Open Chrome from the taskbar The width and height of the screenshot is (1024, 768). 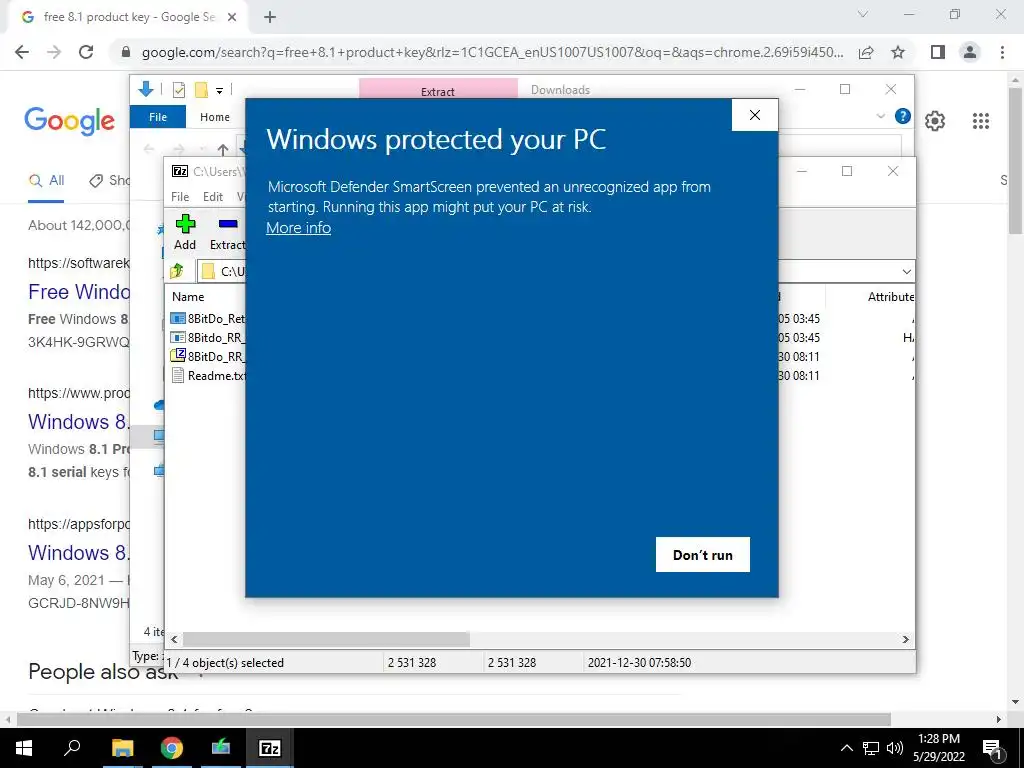pyautogui.click(x=172, y=748)
